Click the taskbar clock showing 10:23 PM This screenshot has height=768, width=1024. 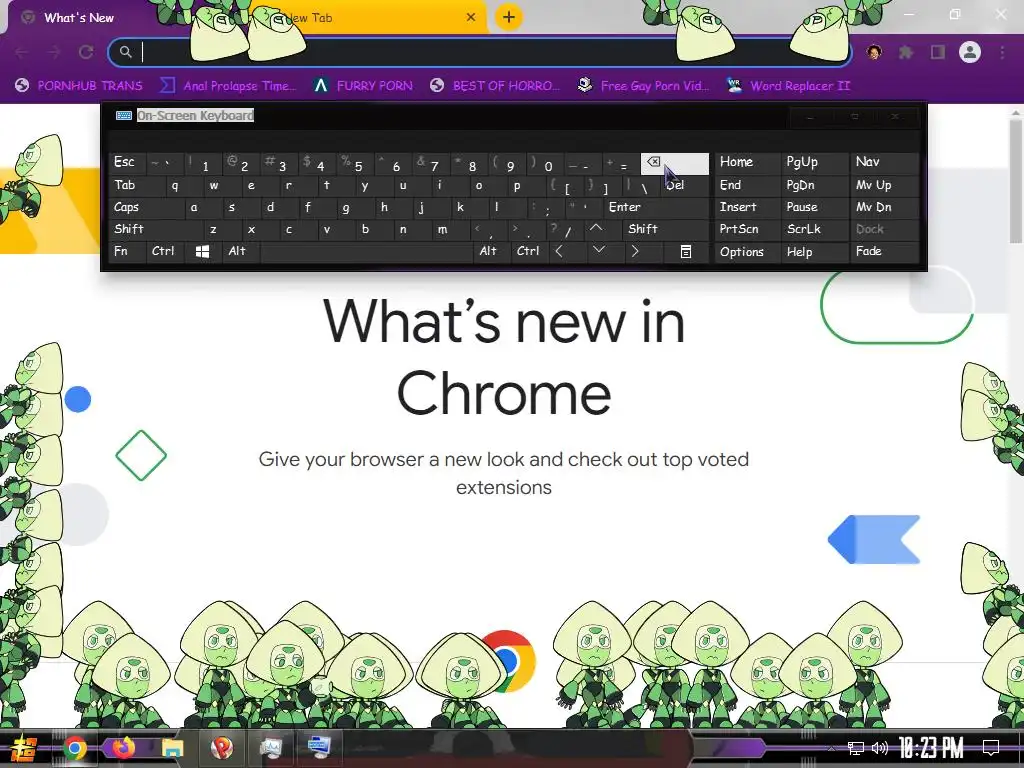click(x=931, y=748)
